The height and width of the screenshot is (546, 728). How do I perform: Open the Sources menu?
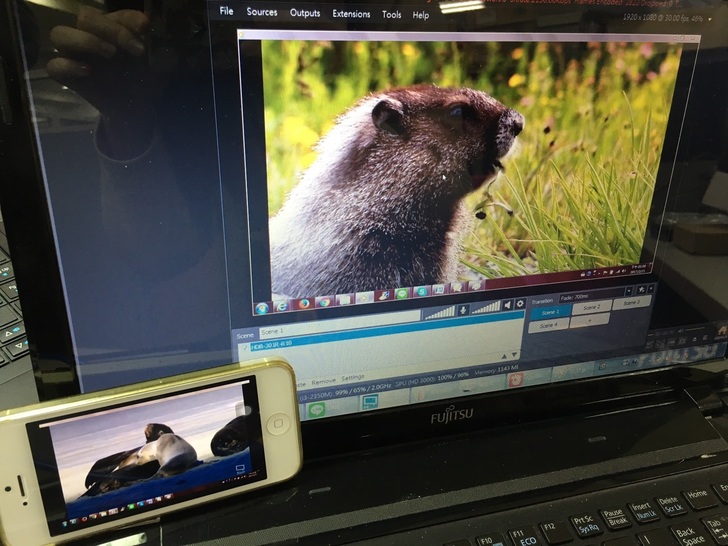tap(262, 13)
